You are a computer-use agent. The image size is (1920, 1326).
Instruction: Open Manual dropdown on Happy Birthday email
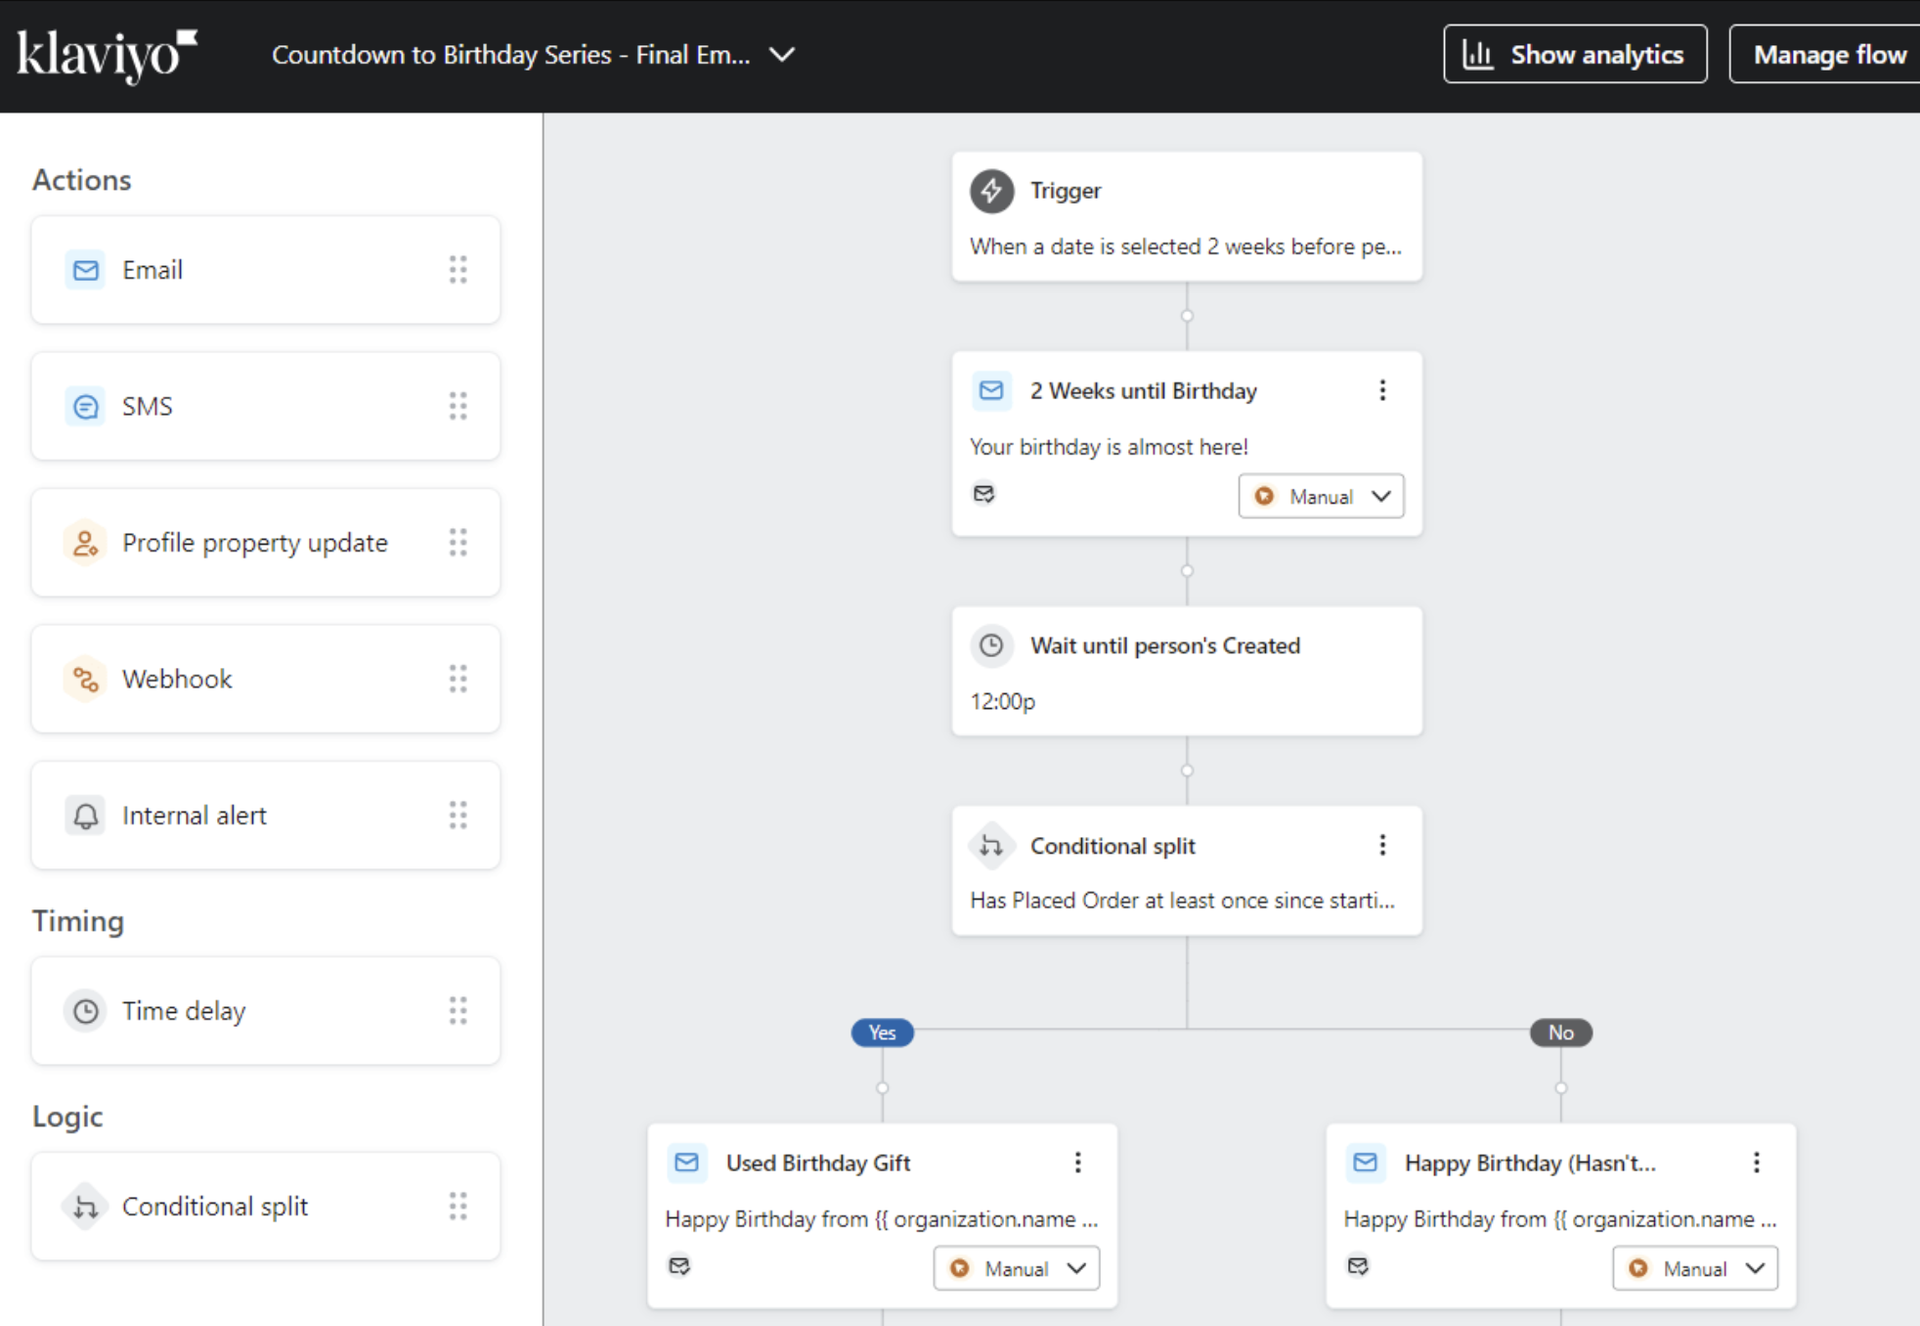1695,1268
